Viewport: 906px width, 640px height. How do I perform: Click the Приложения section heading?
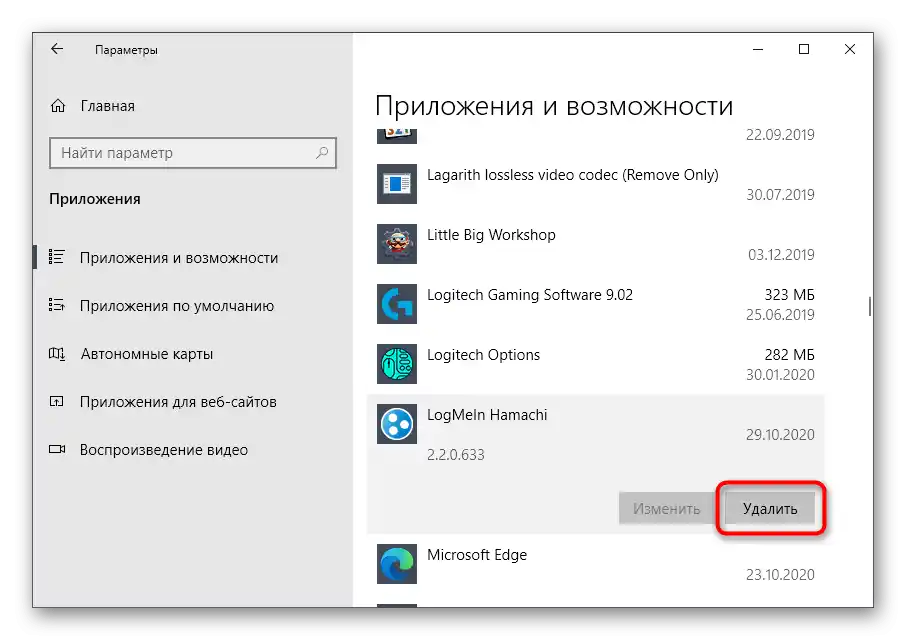pos(95,199)
